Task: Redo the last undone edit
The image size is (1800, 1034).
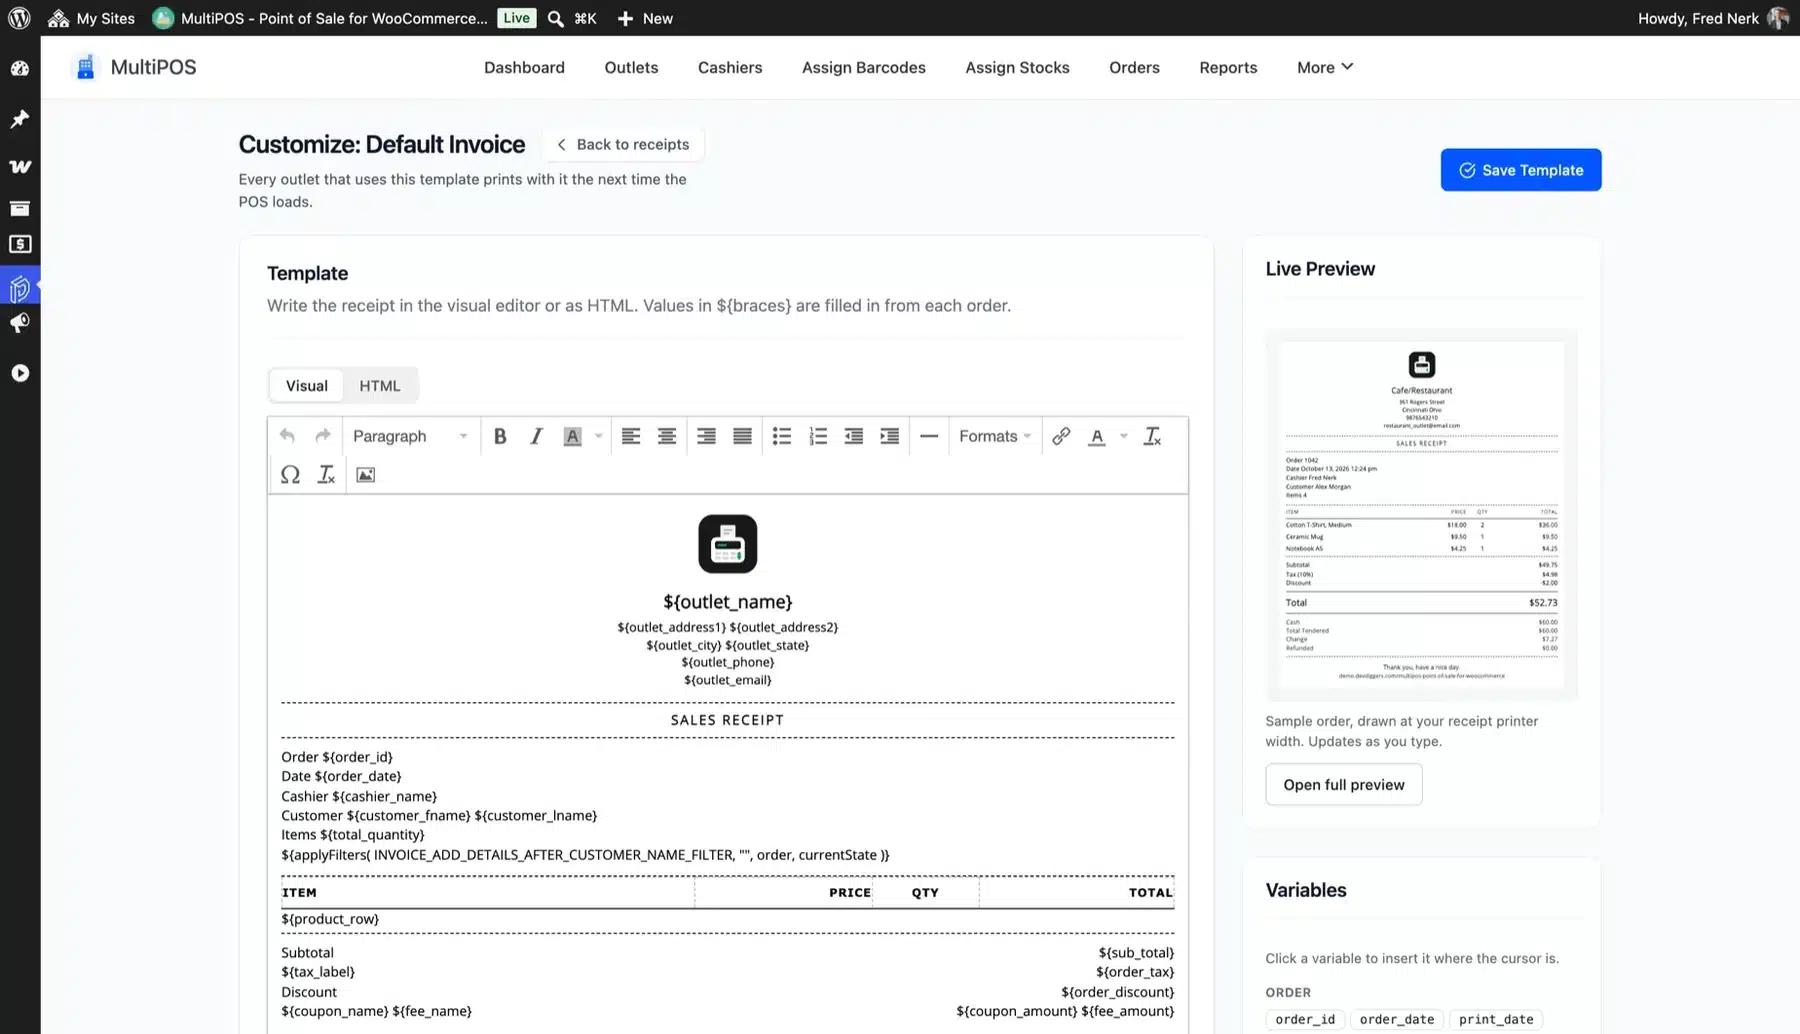Action: 322,436
